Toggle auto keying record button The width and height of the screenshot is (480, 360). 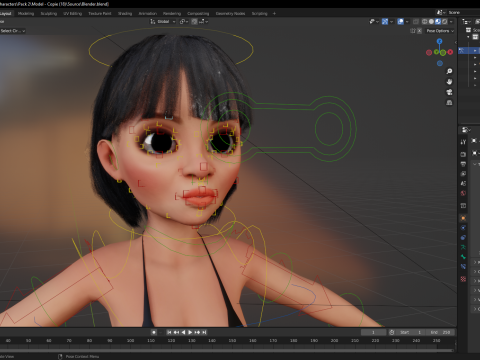pos(154,332)
